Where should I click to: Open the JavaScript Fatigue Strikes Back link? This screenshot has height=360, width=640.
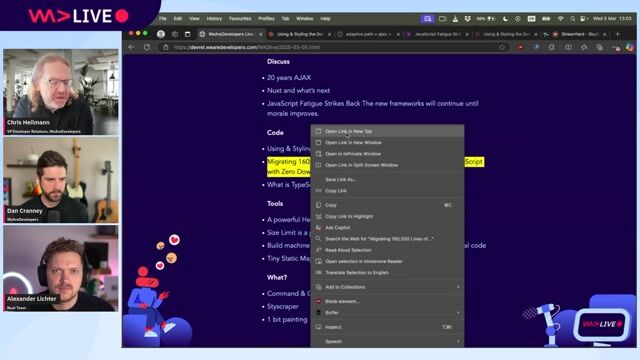tap(372, 109)
